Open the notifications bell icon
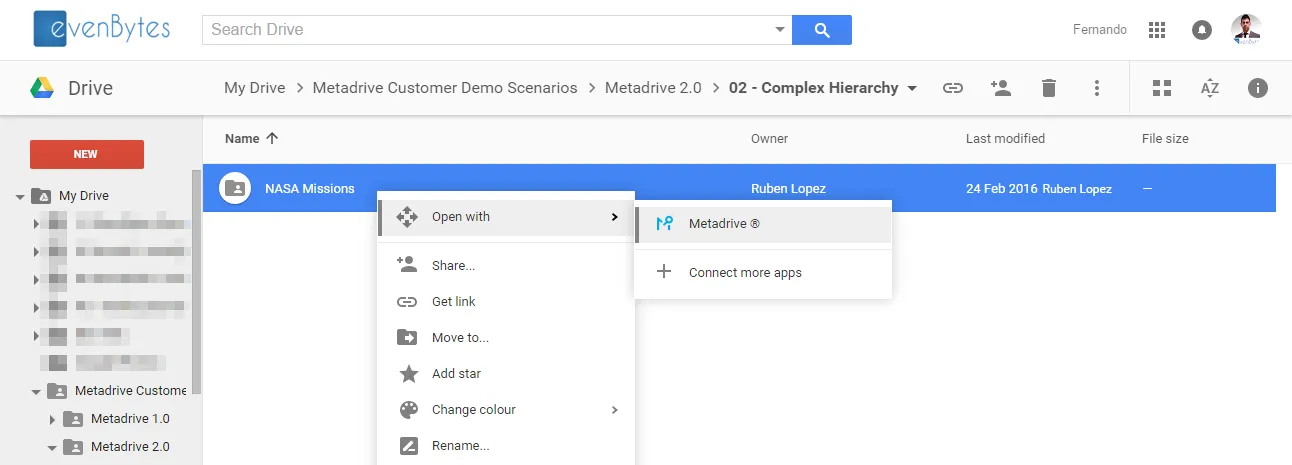This screenshot has height=465, width=1292. point(1201,30)
